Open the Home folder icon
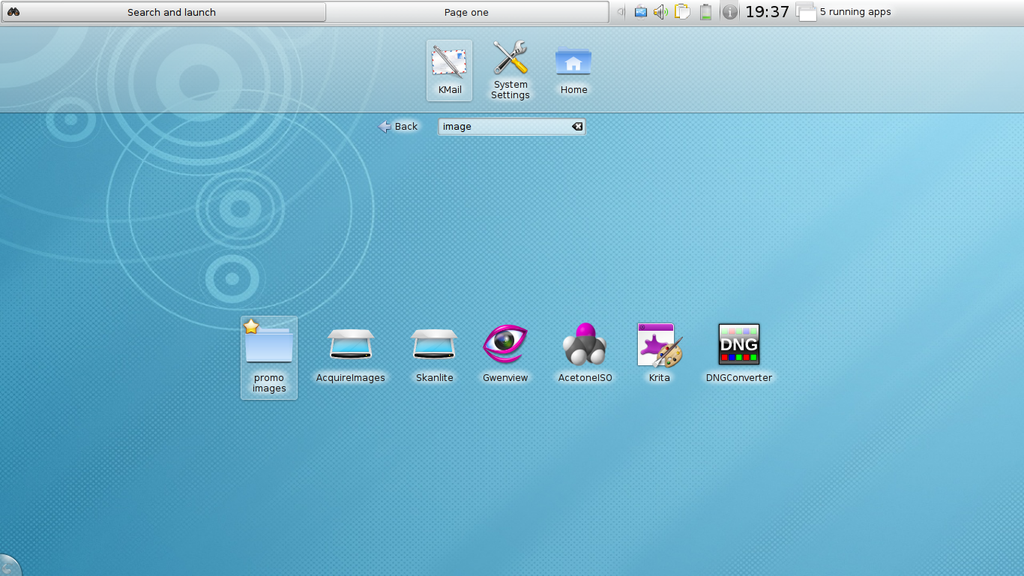 tap(573, 66)
